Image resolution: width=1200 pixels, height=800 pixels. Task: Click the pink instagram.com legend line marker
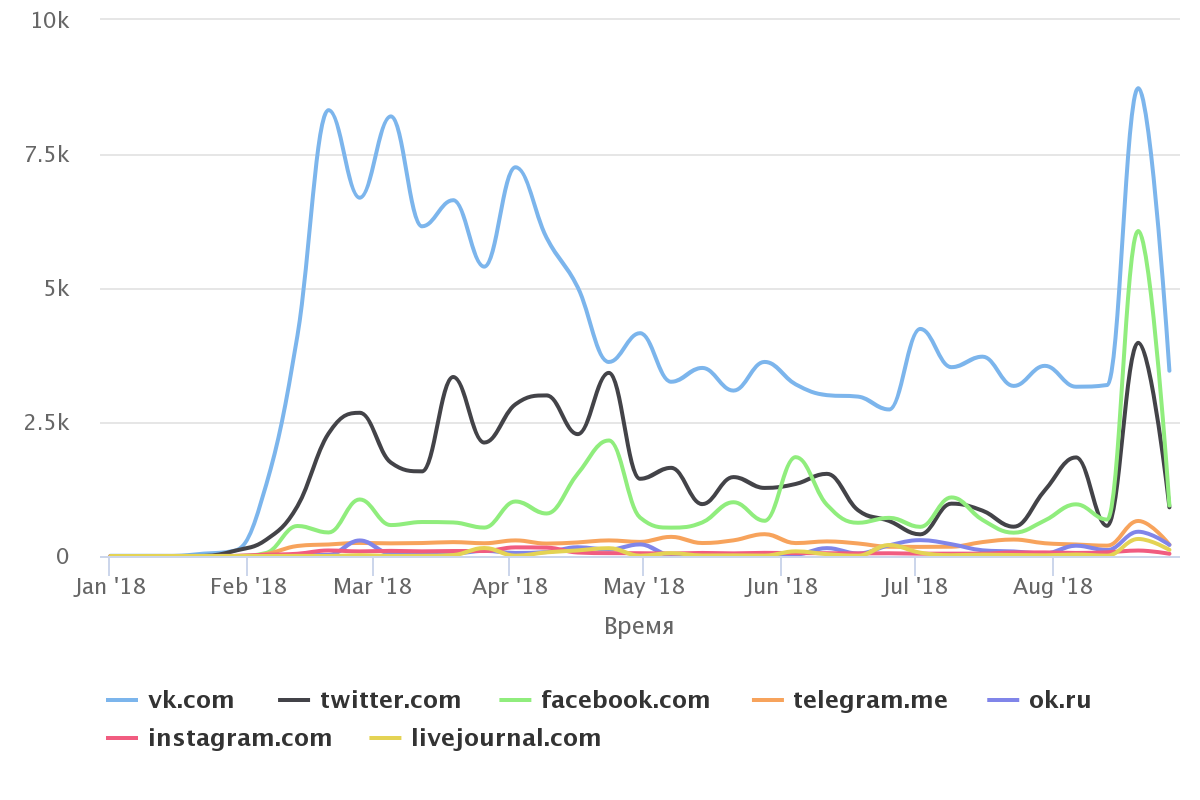click(x=121, y=739)
